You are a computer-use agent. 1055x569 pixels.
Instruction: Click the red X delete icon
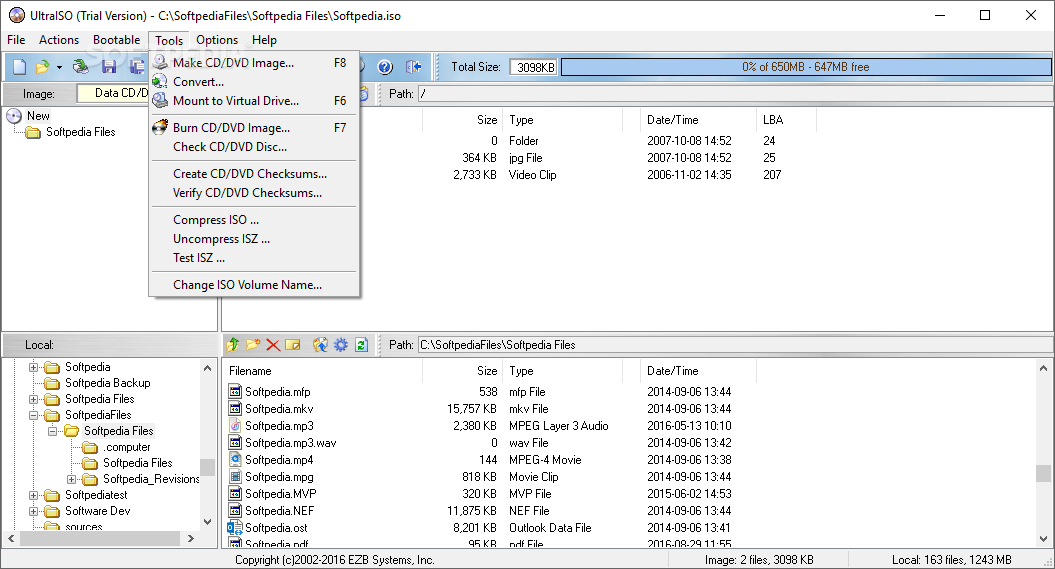tap(272, 345)
